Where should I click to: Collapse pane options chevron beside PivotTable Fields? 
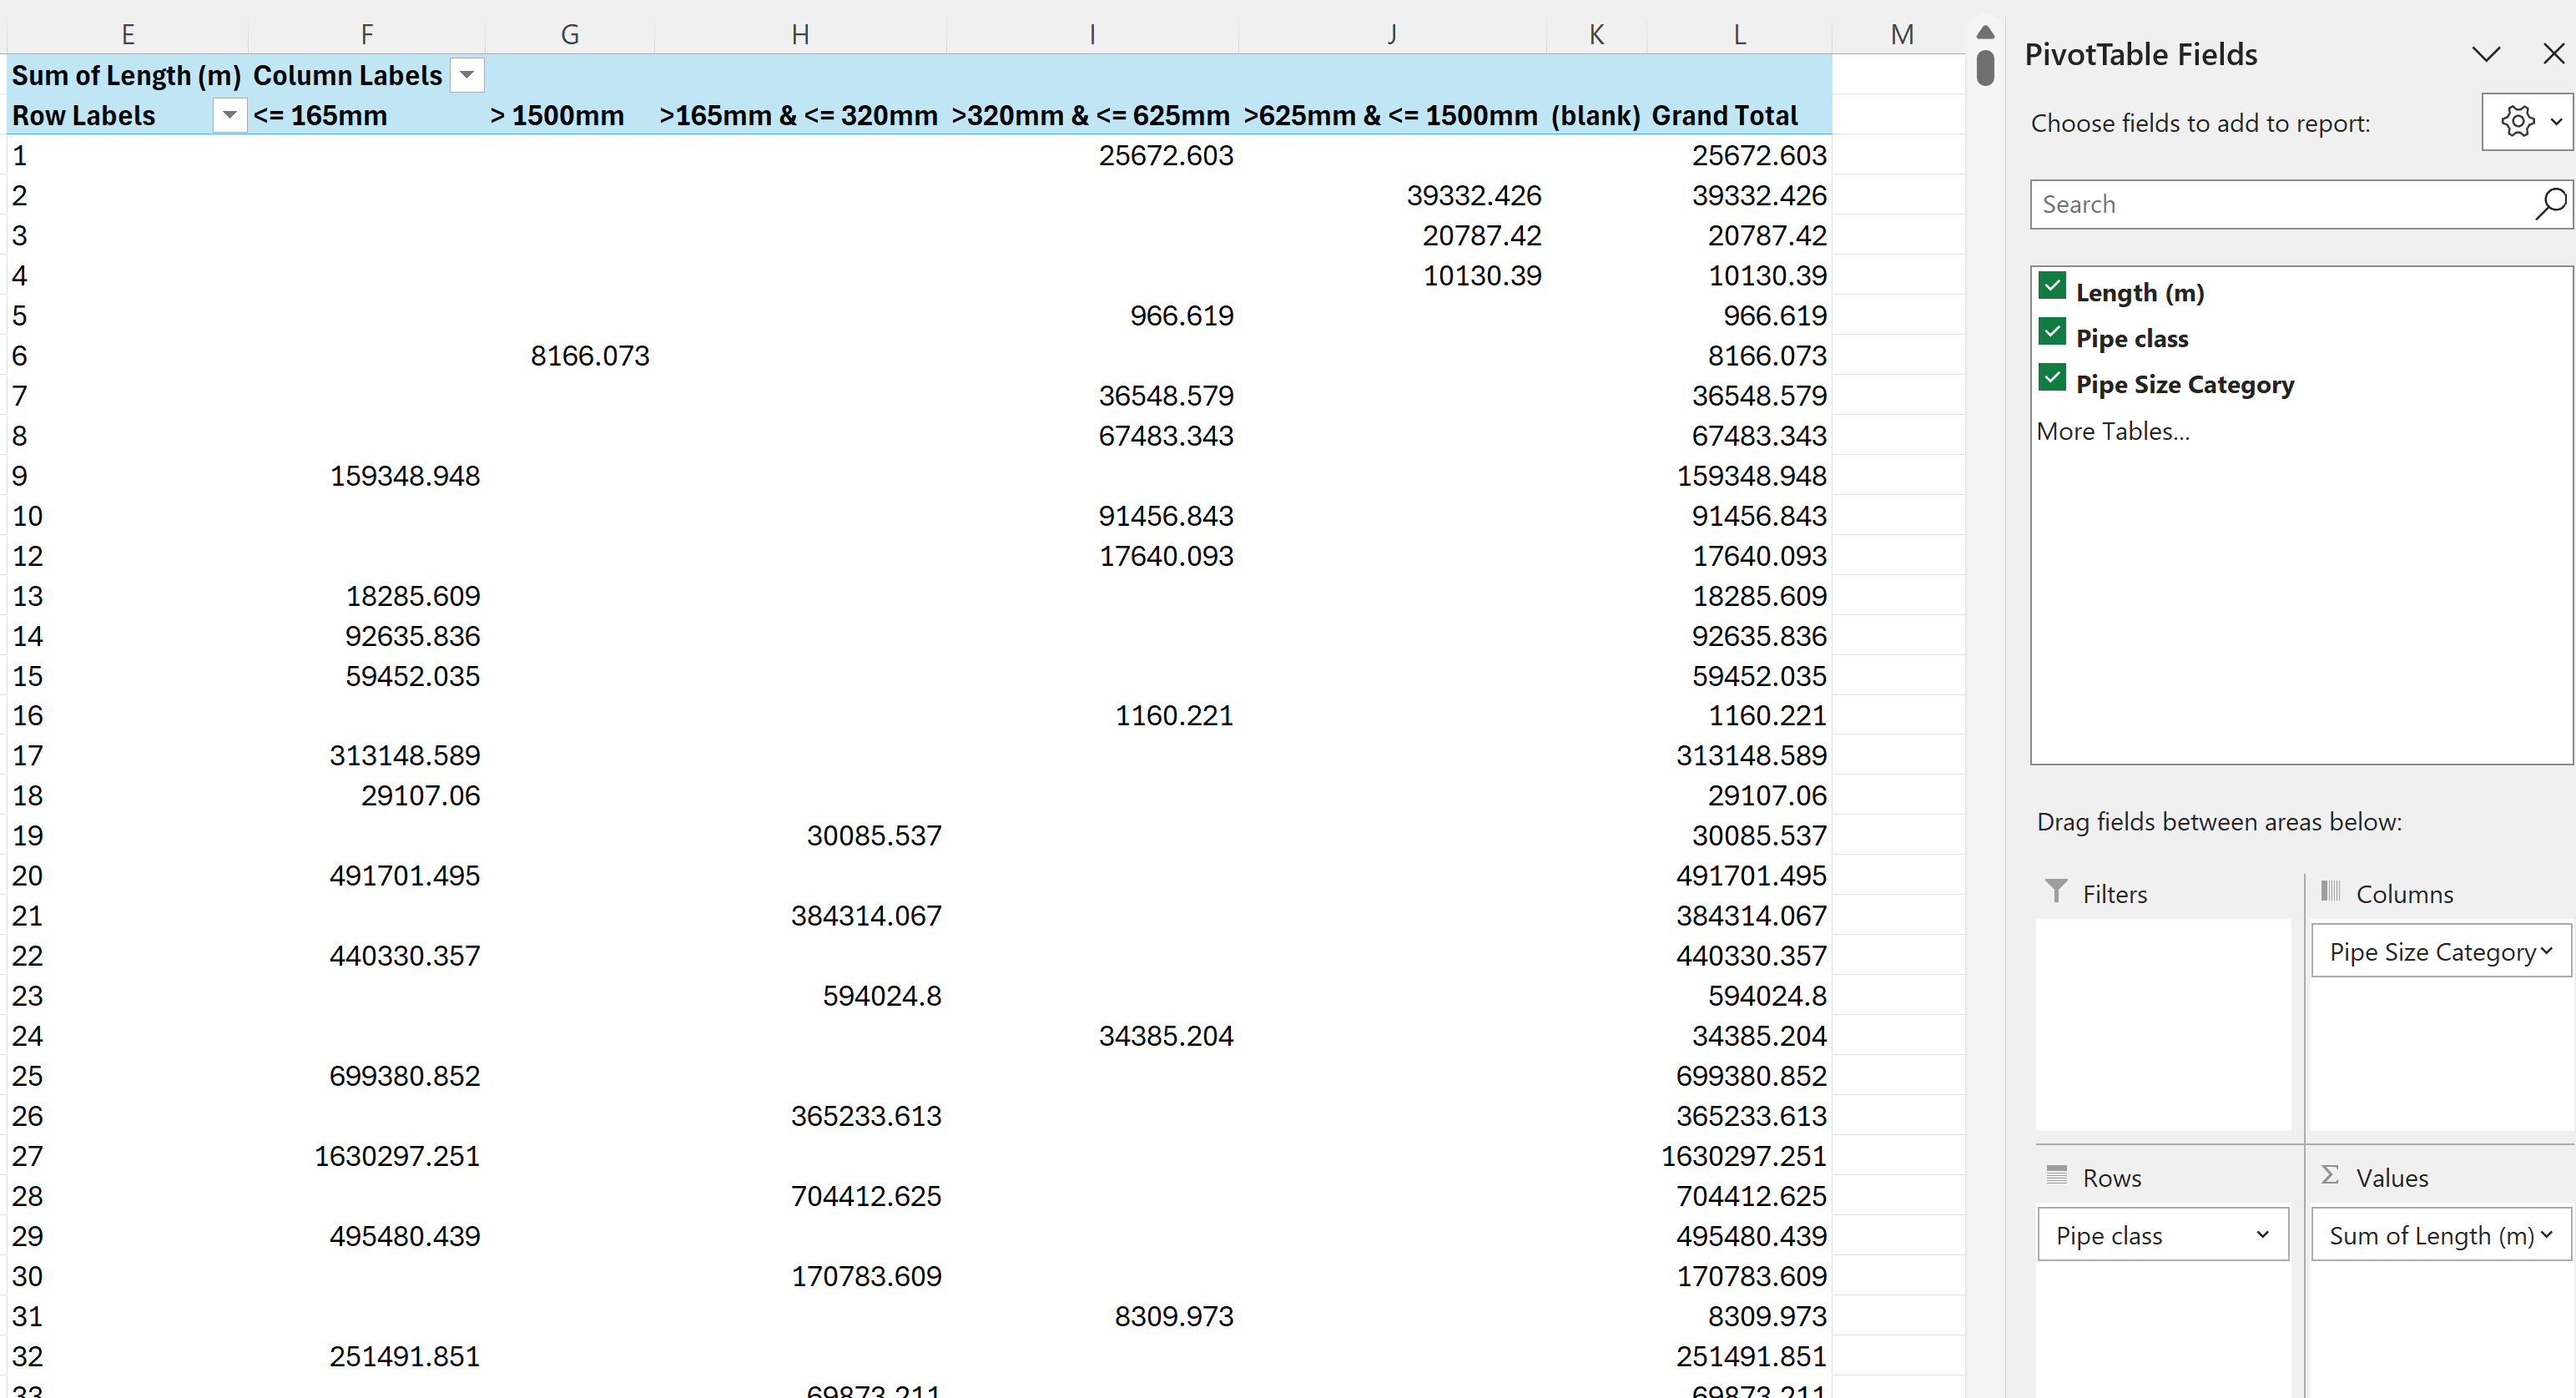pos(2486,54)
